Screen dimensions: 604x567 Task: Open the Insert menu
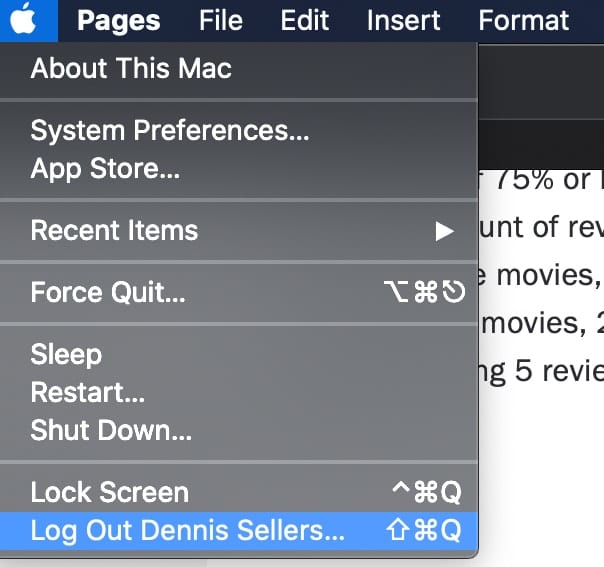[404, 20]
